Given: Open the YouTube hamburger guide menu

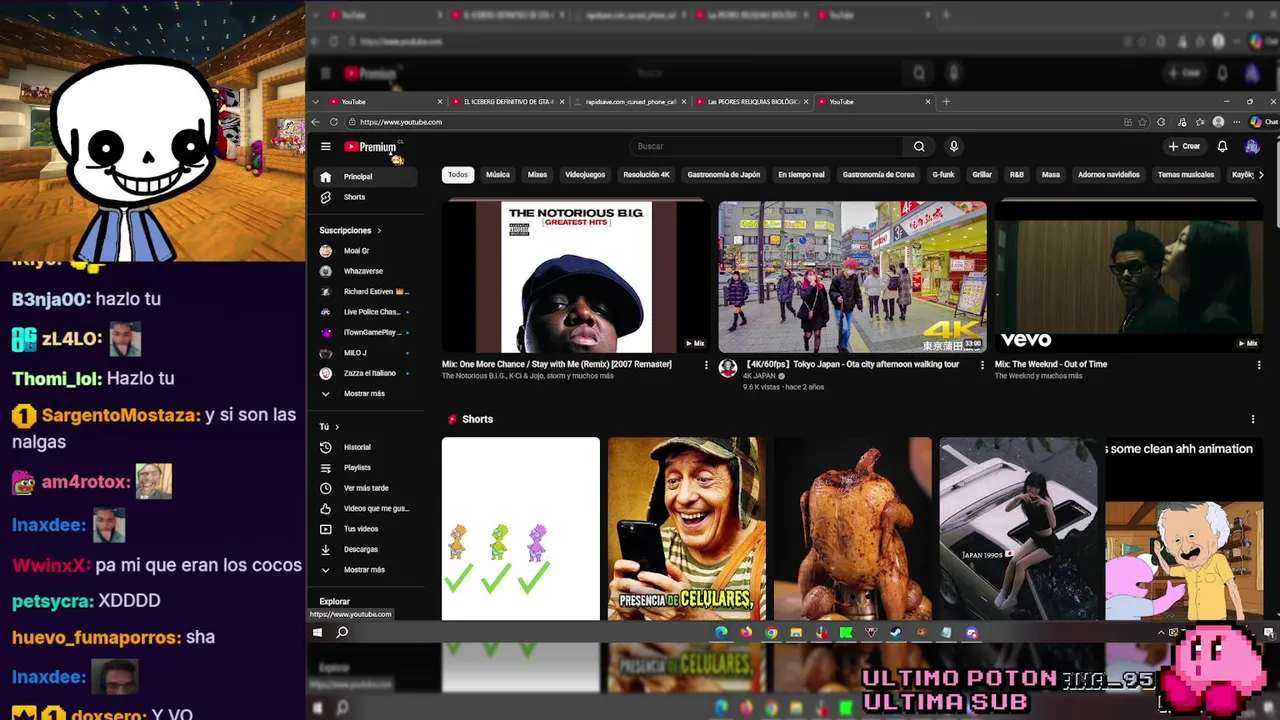Looking at the screenshot, I should click(x=325, y=147).
